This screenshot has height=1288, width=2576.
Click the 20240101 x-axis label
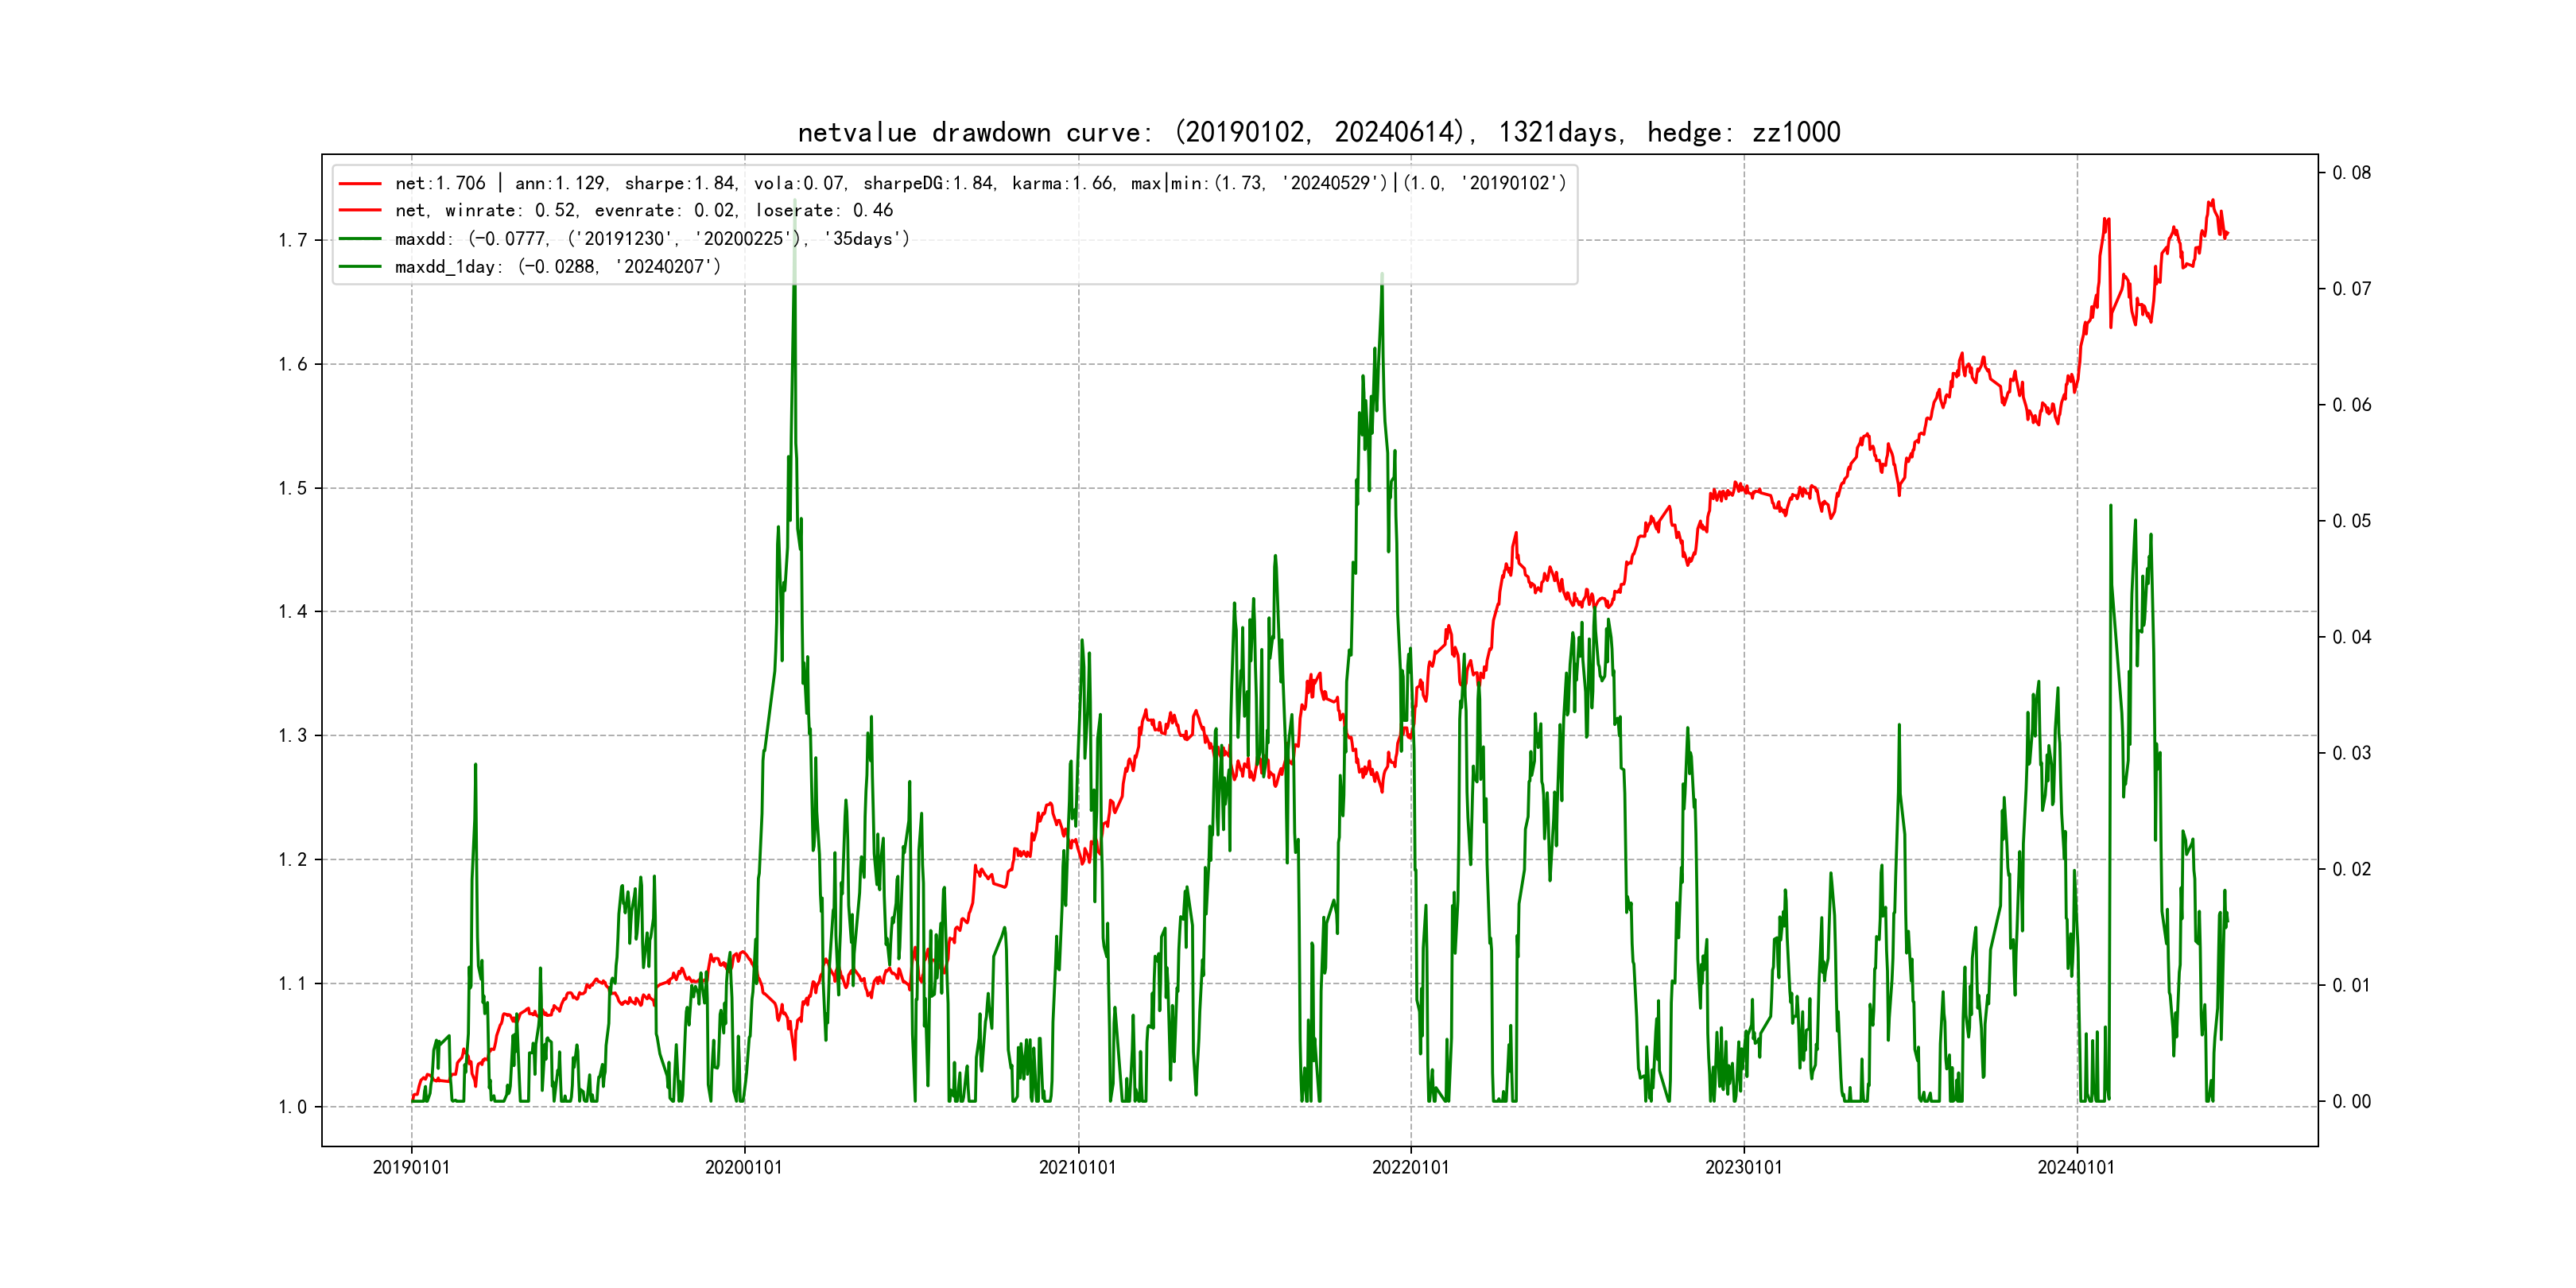click(x=2076, y=1167)
